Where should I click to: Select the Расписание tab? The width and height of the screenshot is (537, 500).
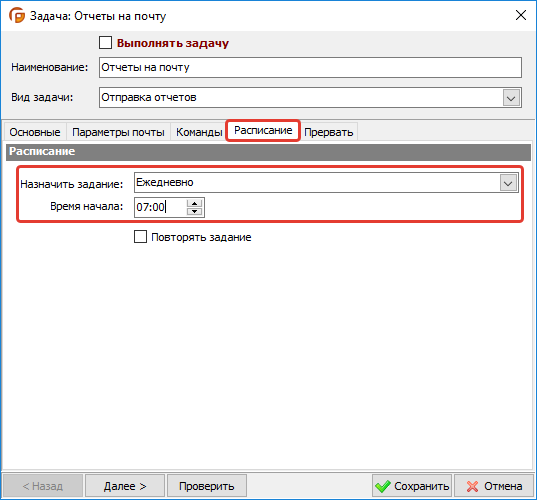click(x=263, y=130)
